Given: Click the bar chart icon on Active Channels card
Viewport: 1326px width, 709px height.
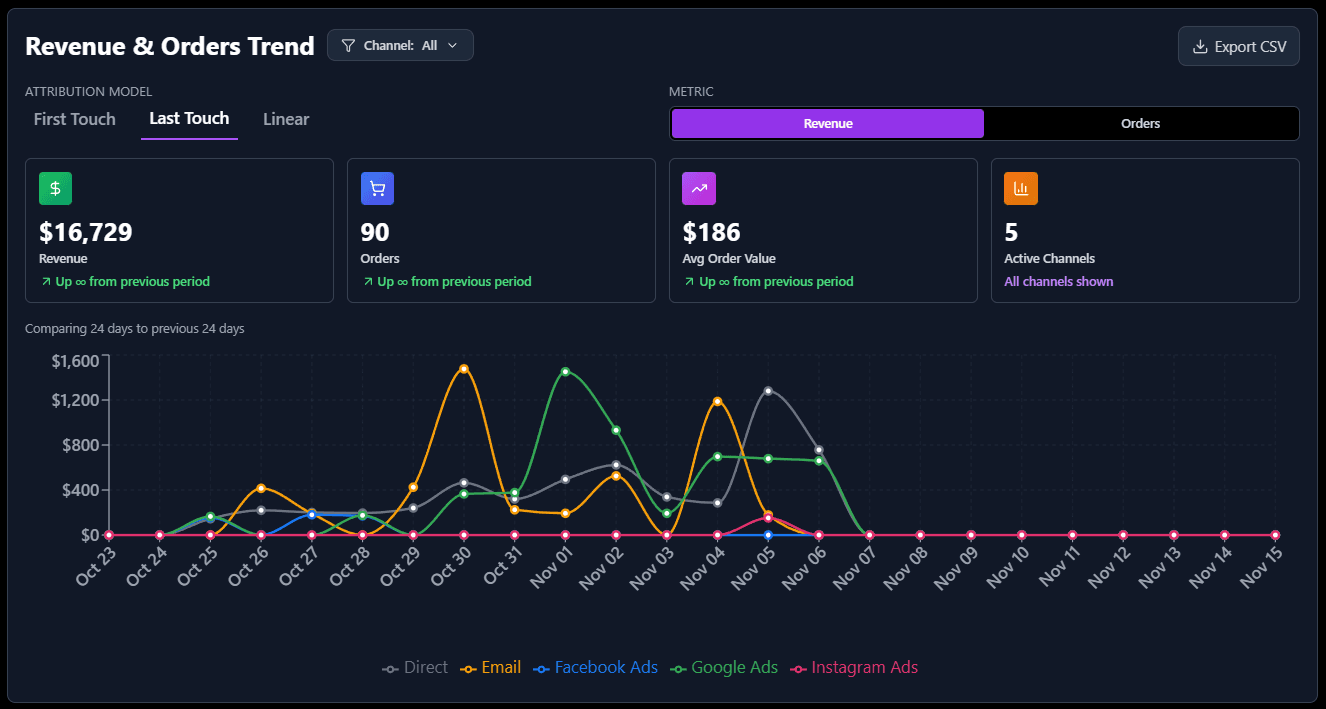Looking at the screenshot, I should pyautogui.click(x=1021, y=188).
